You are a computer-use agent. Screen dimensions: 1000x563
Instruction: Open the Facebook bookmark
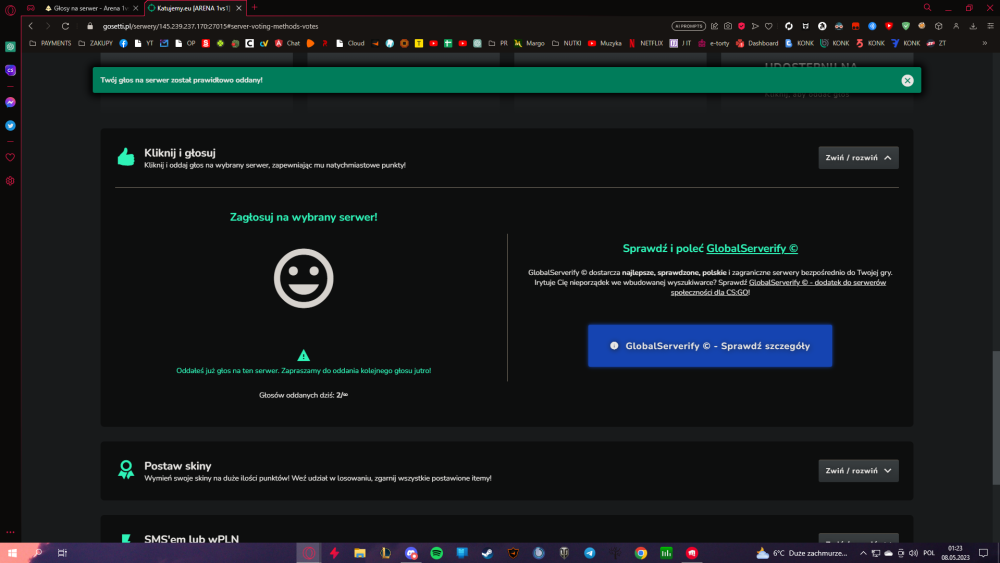pos(123,43)
